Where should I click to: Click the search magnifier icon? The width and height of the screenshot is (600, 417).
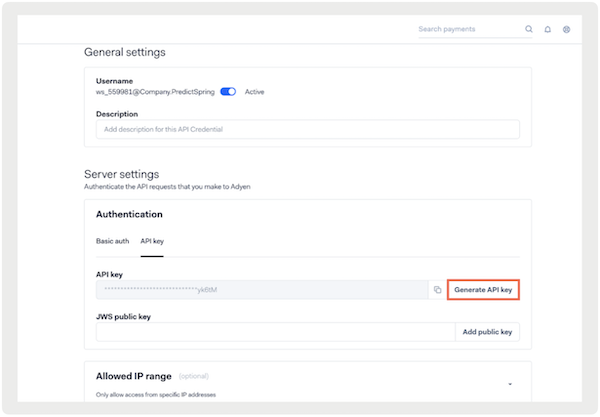[x=528, y=29]
